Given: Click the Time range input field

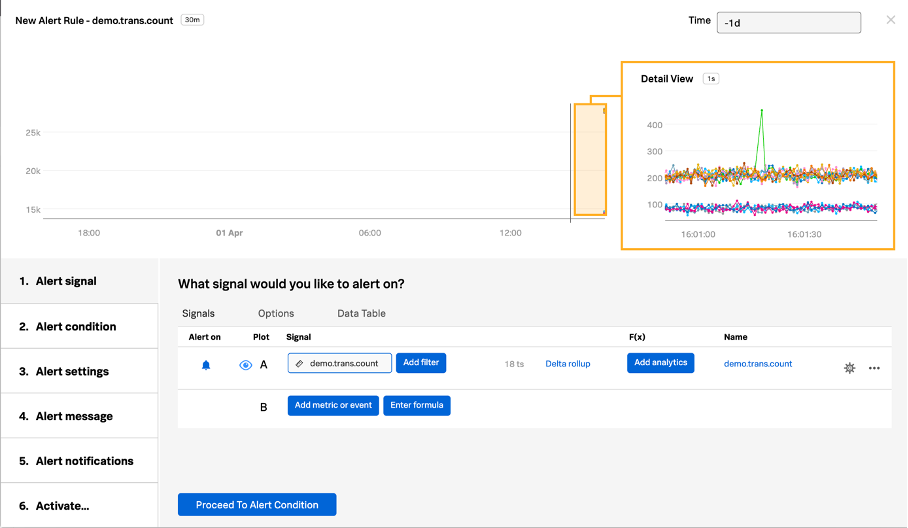Looking at the screenshot, I should [788, 22].
